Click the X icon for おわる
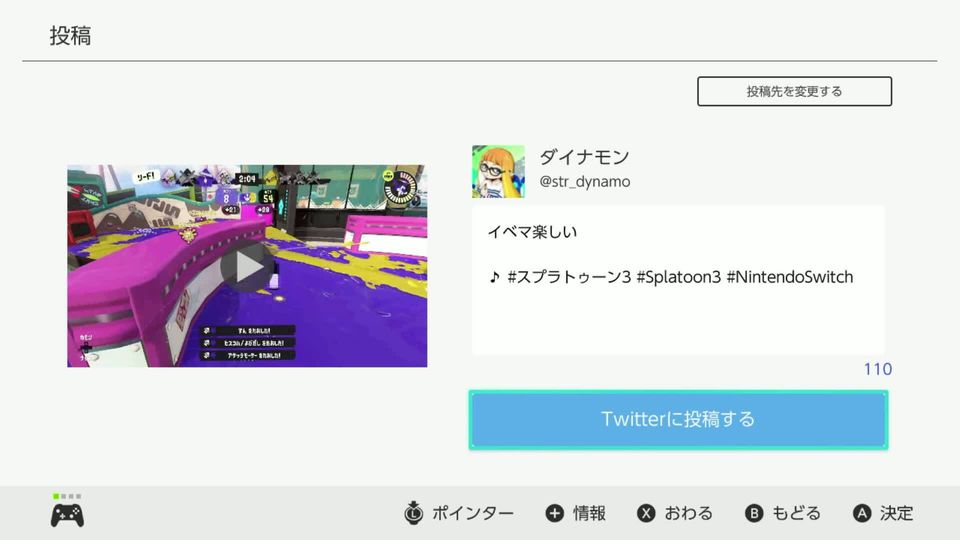The image size is (960, 540). click(x=646, y=513)
